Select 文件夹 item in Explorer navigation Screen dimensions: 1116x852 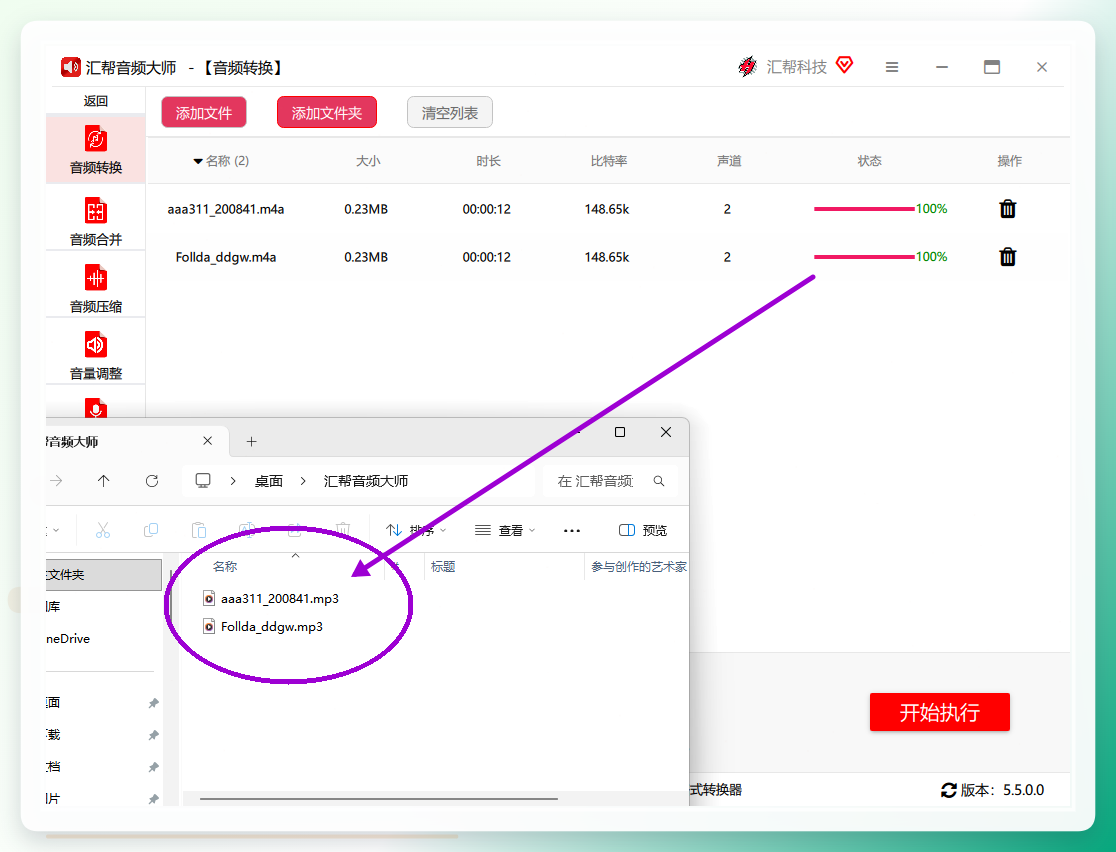104,574
